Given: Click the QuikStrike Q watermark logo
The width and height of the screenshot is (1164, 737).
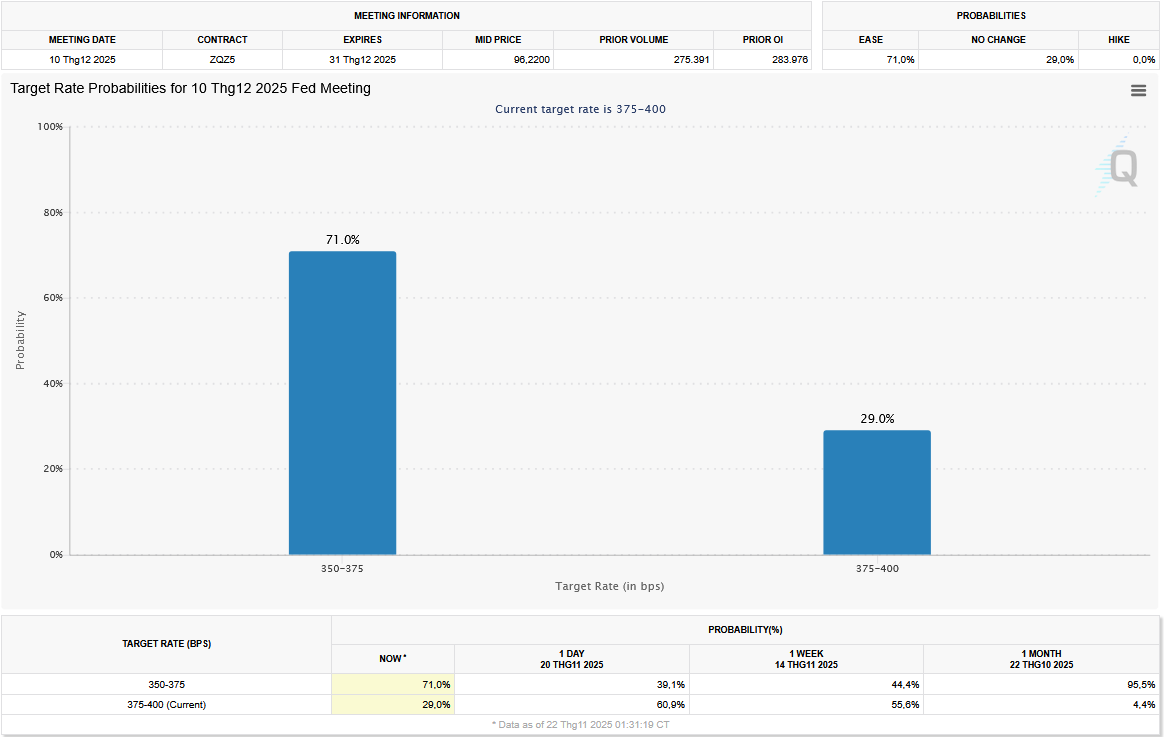Looking at the screenshot, I should click(x=1118, y=166).
